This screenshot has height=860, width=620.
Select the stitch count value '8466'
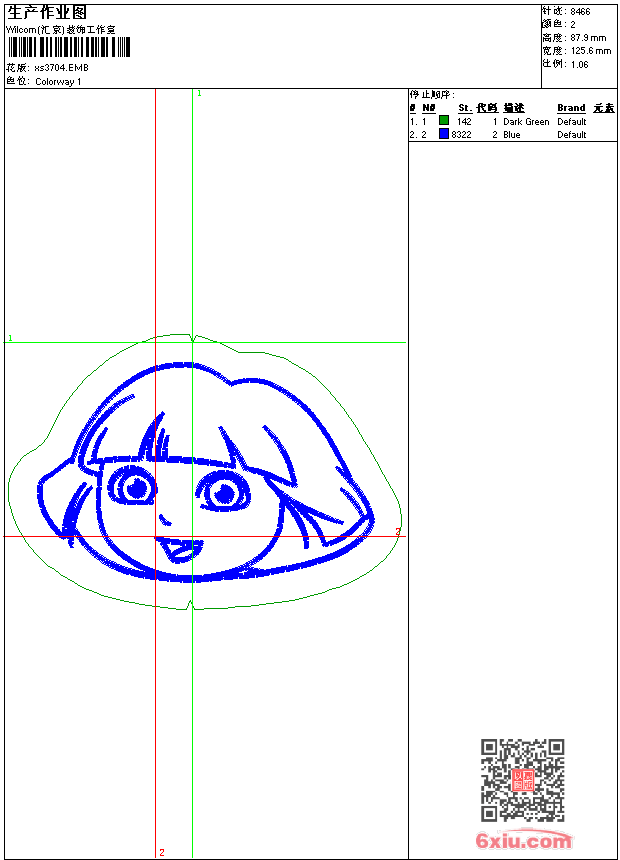pos(580,12)
